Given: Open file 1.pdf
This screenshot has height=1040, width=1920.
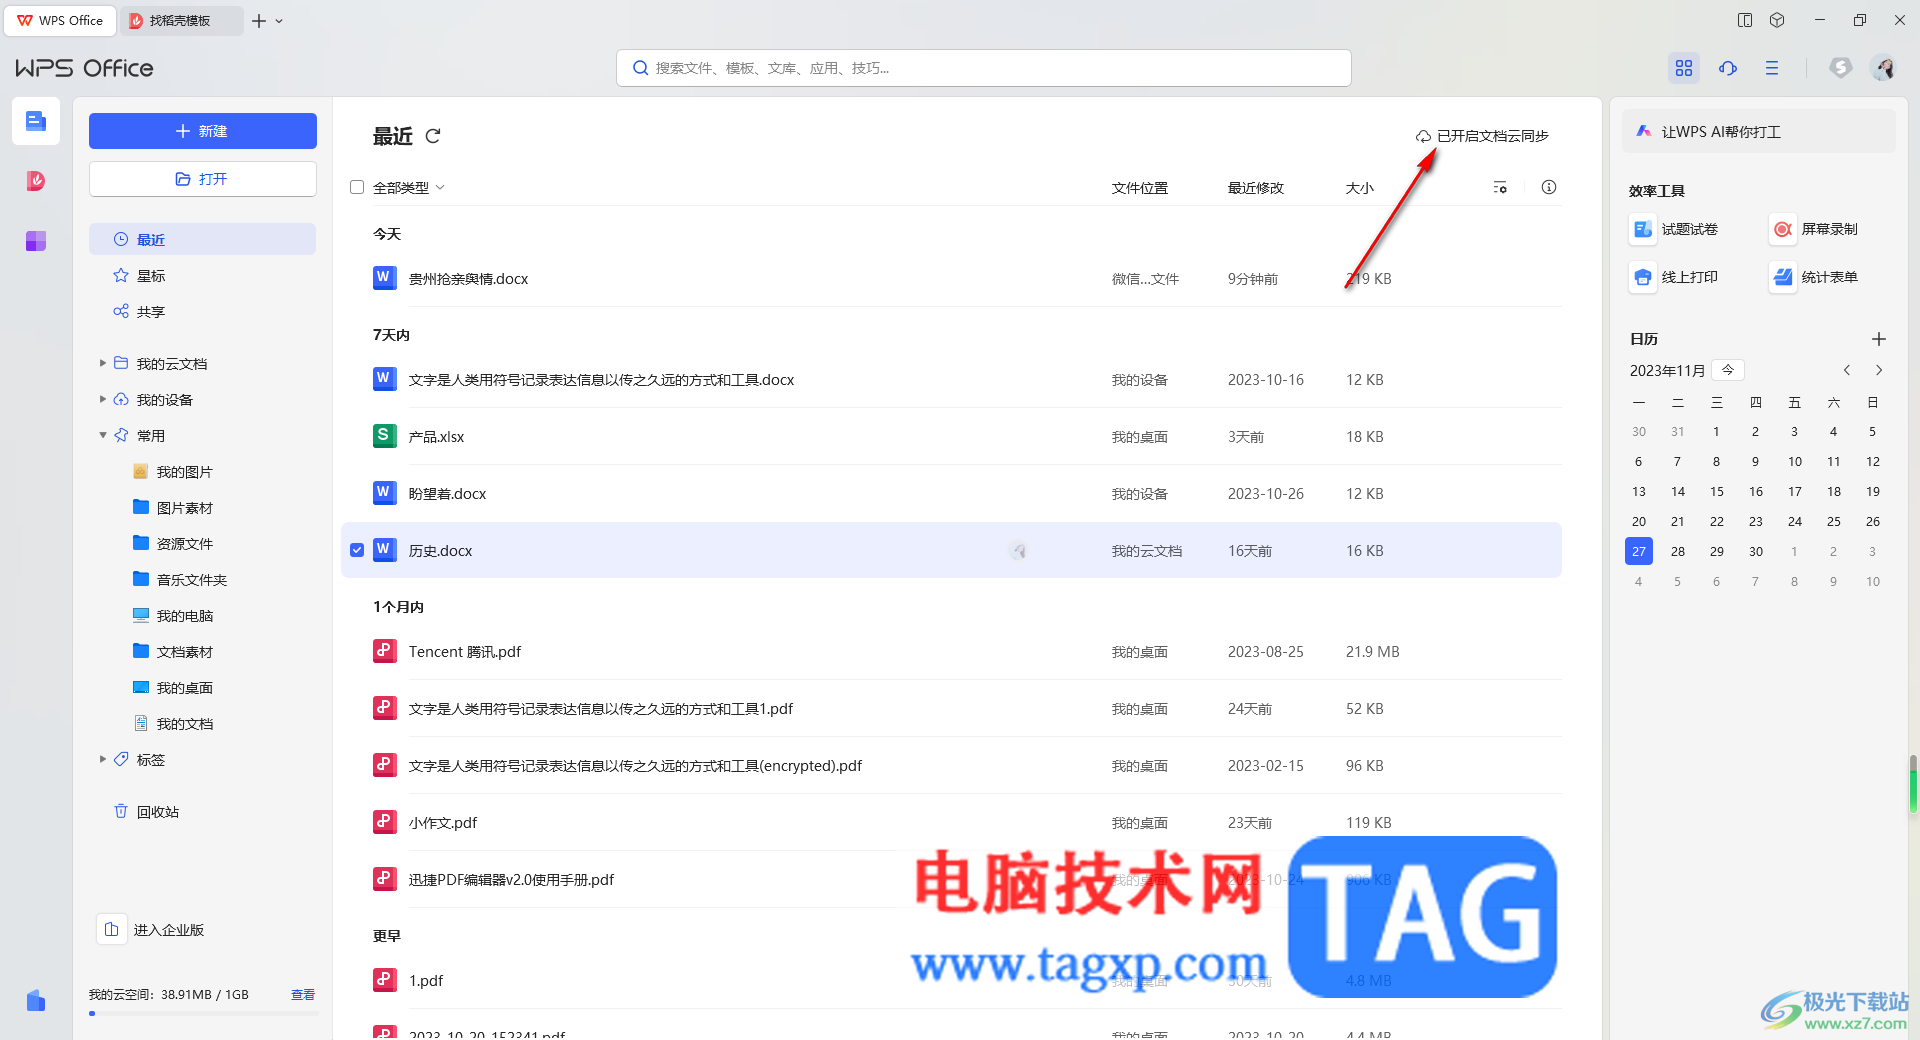Looking at the screenshot, I should click(x=425, y=981).
